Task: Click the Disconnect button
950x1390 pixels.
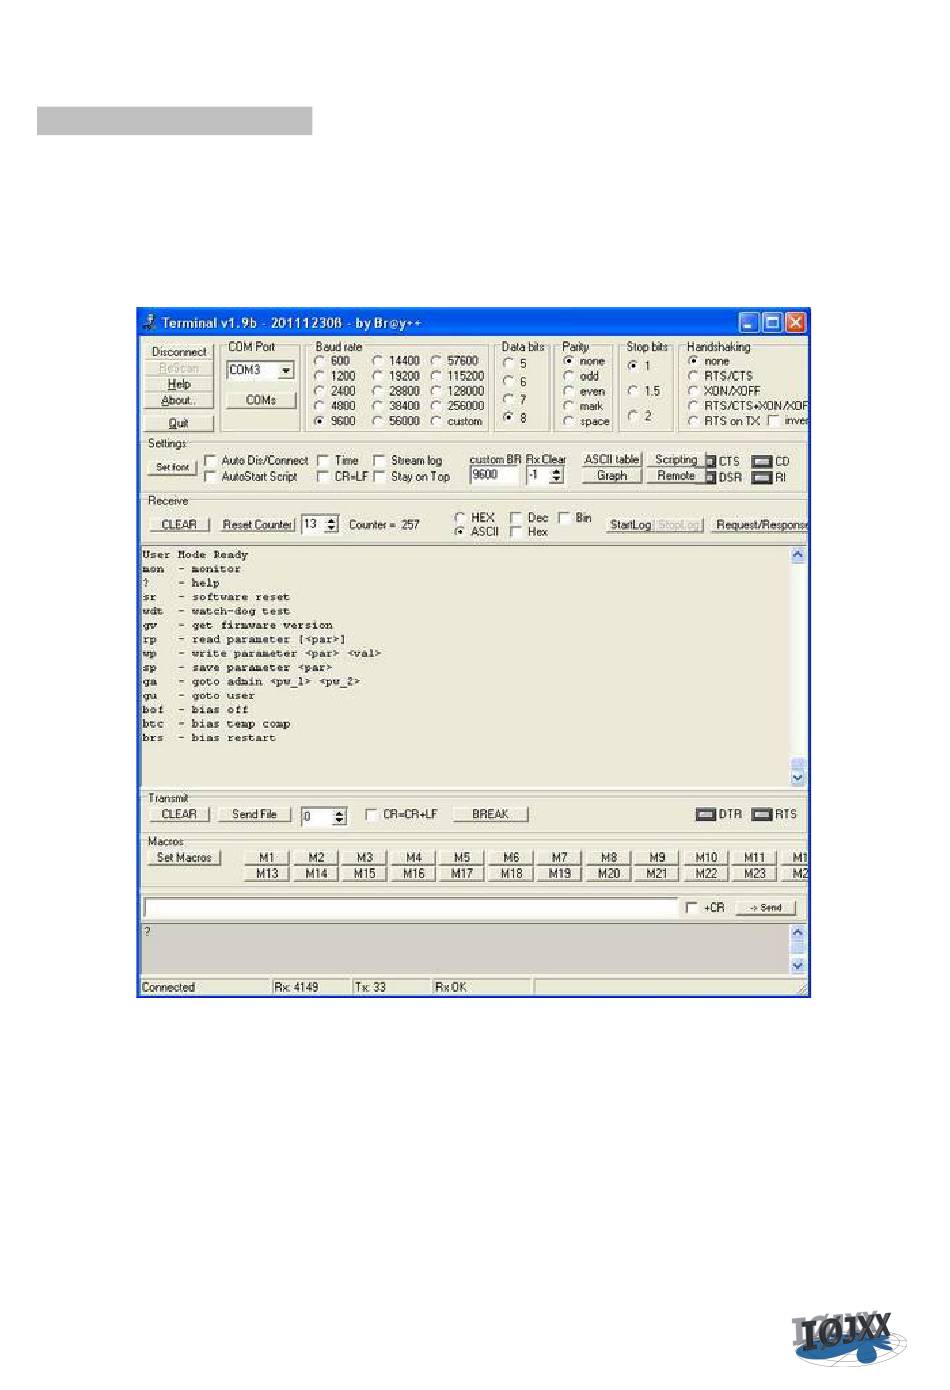Action: (179, 352)
